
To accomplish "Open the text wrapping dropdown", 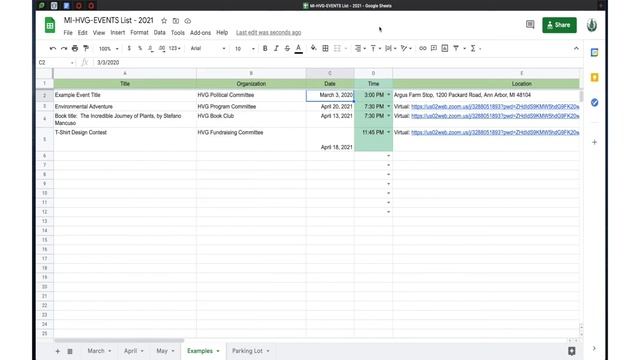I will (391, 48).
